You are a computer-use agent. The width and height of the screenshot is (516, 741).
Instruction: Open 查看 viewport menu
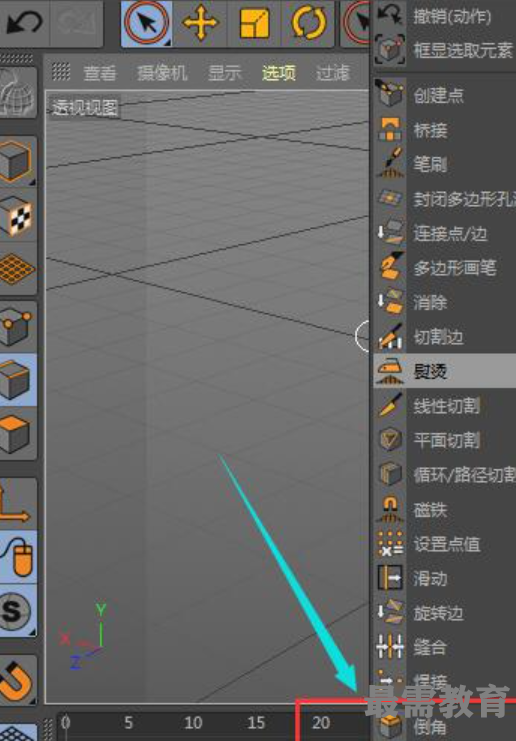tap(100, 73)
